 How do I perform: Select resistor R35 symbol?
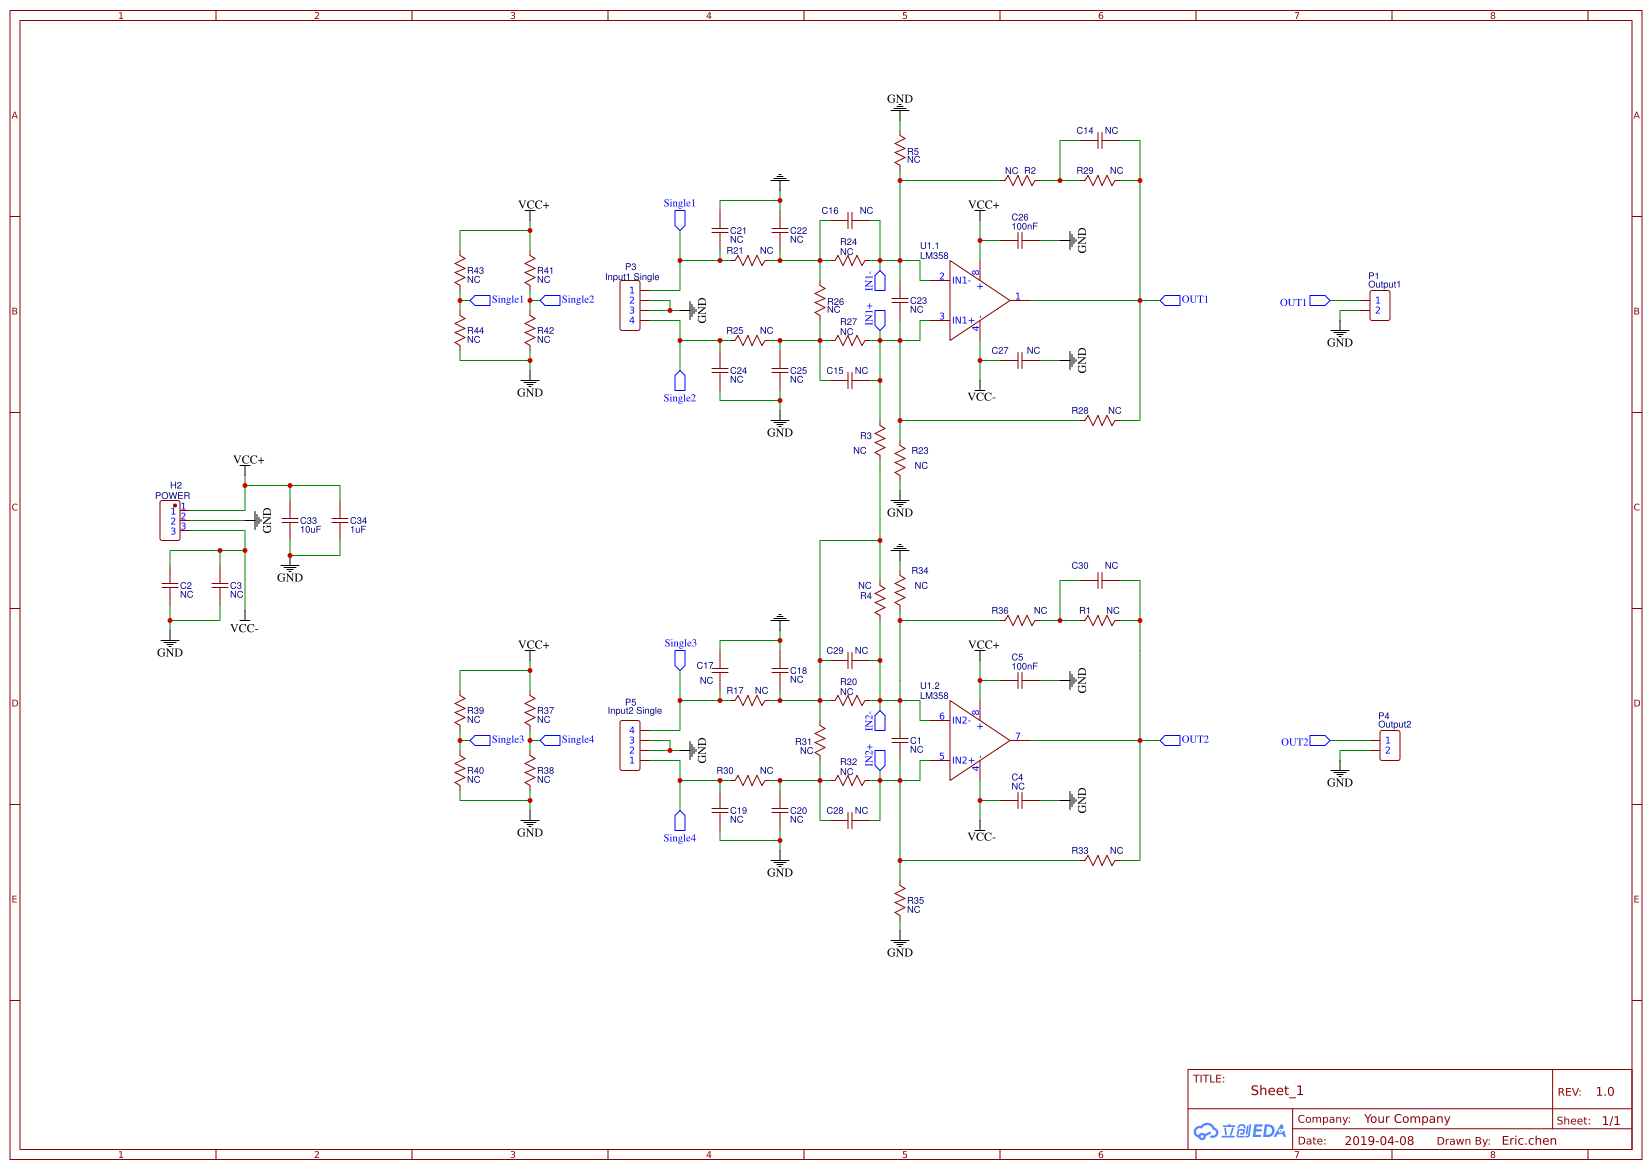point(900,900)
